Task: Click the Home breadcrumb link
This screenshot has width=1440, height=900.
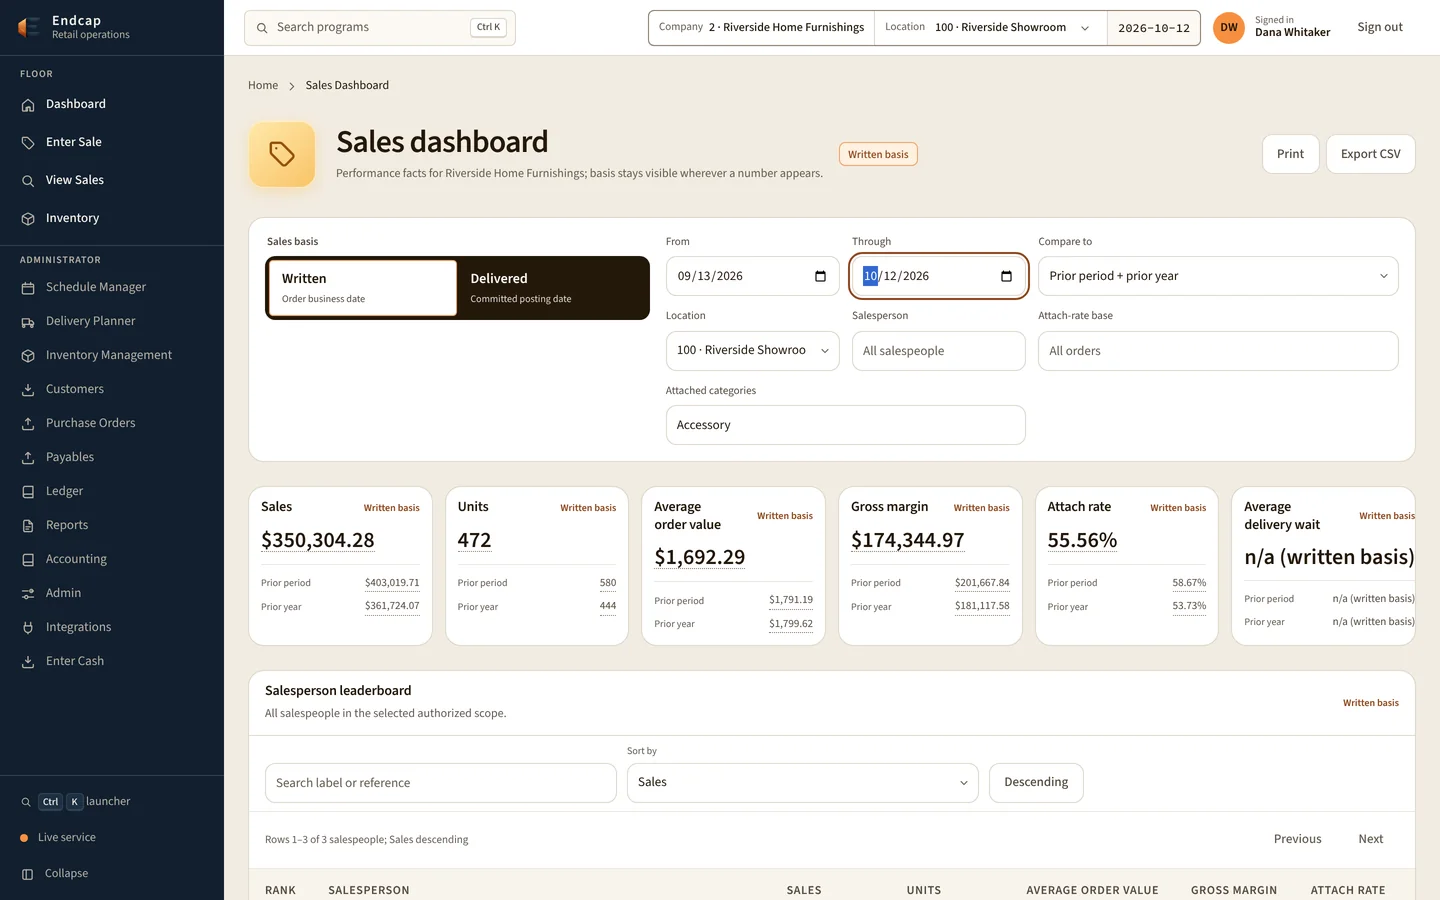Action: pos(263,86)
